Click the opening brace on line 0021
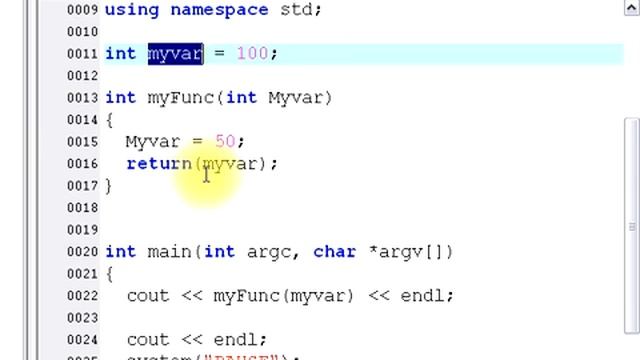 tap(109, 274)
